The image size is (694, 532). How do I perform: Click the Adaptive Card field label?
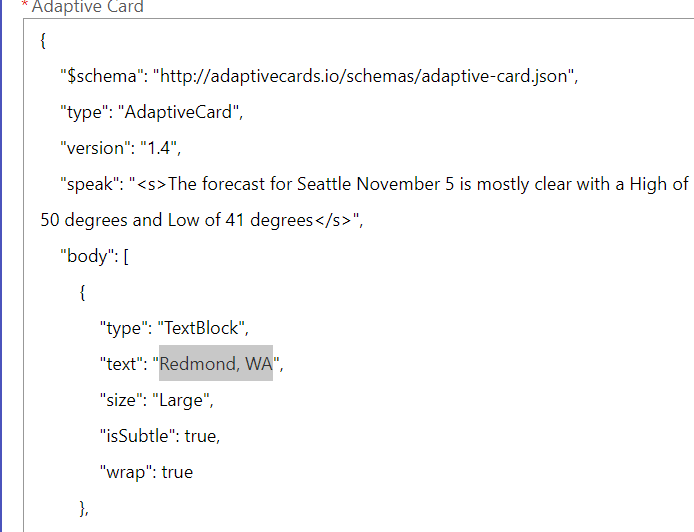pyautogui.click(x=87, y=7)
